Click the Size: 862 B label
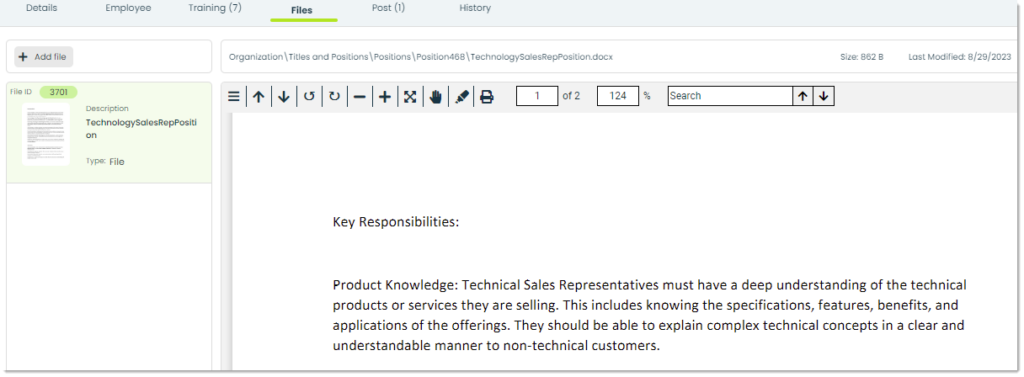Screen dimensions: 1024x377 point(861,57)
